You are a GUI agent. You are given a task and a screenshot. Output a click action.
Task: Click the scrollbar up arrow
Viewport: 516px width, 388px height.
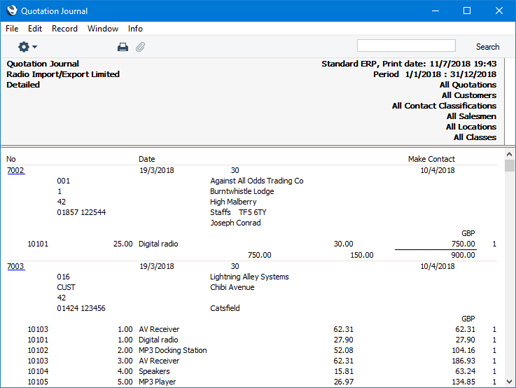tap(509, 154)
